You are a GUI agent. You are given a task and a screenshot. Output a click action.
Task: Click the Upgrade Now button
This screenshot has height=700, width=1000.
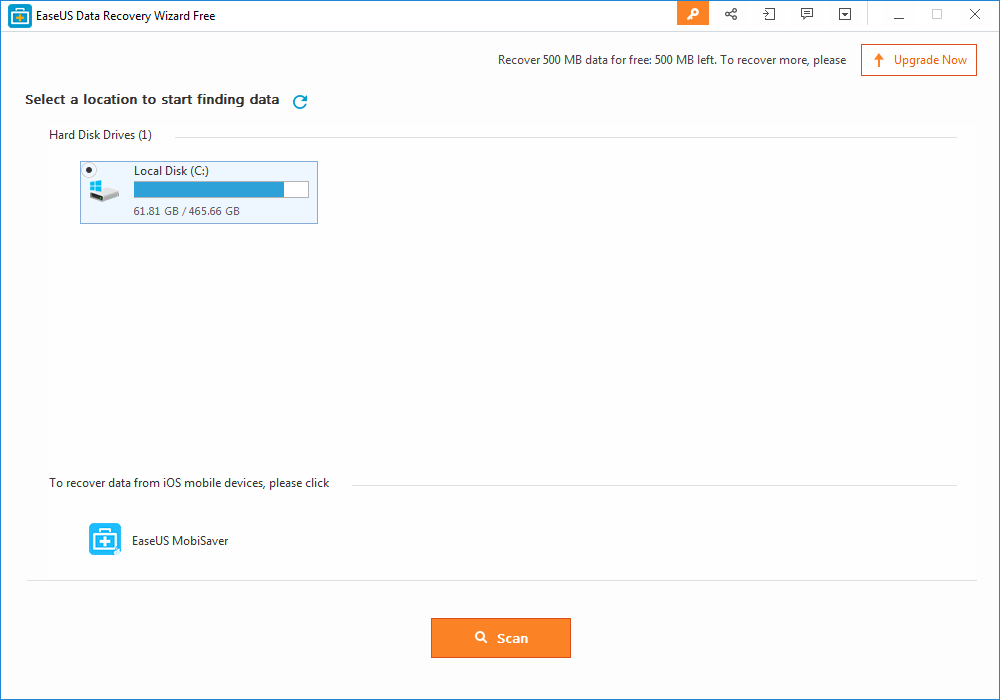point(918,60)
